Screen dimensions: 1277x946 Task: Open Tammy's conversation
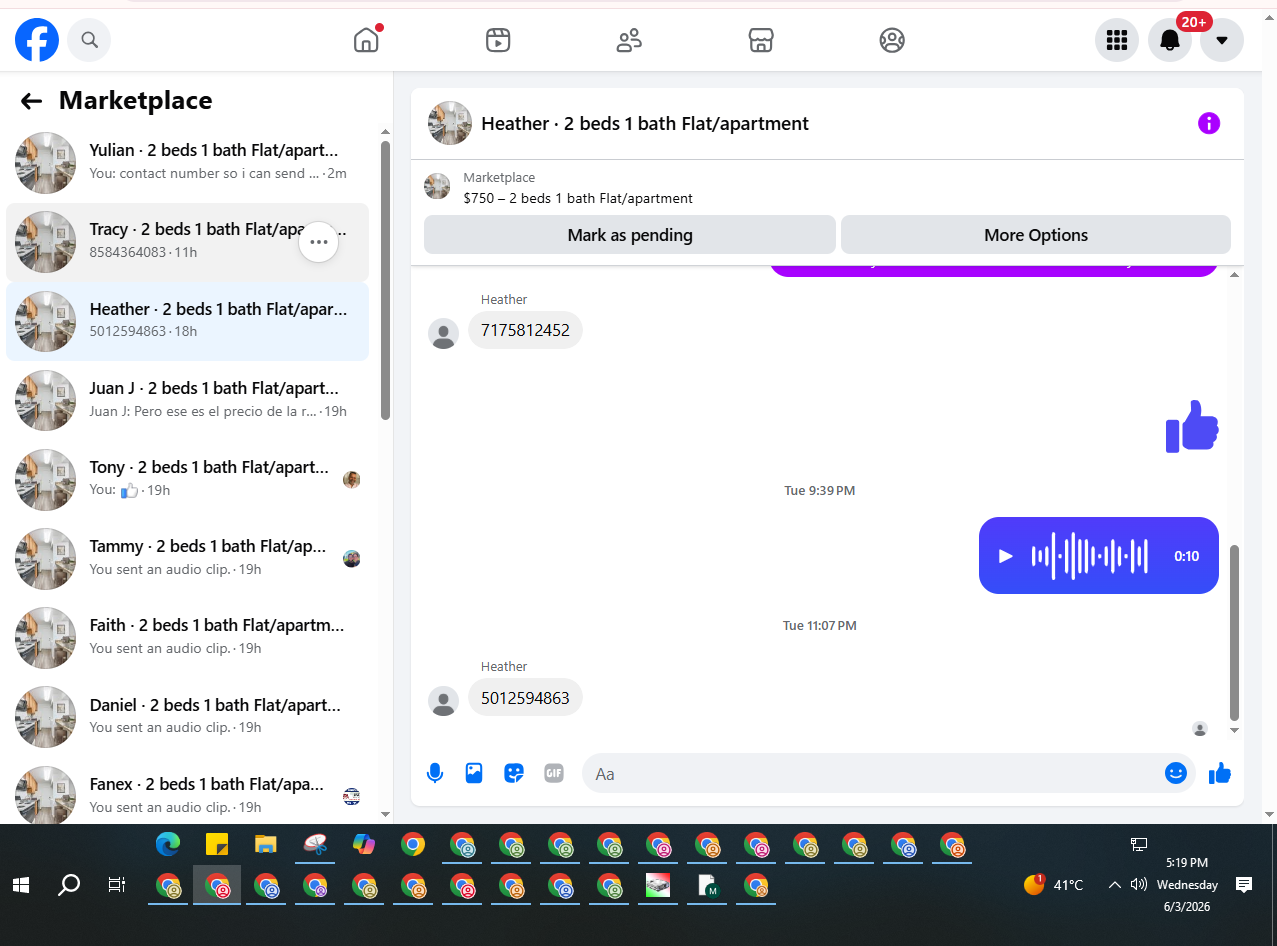click(187, 558)
